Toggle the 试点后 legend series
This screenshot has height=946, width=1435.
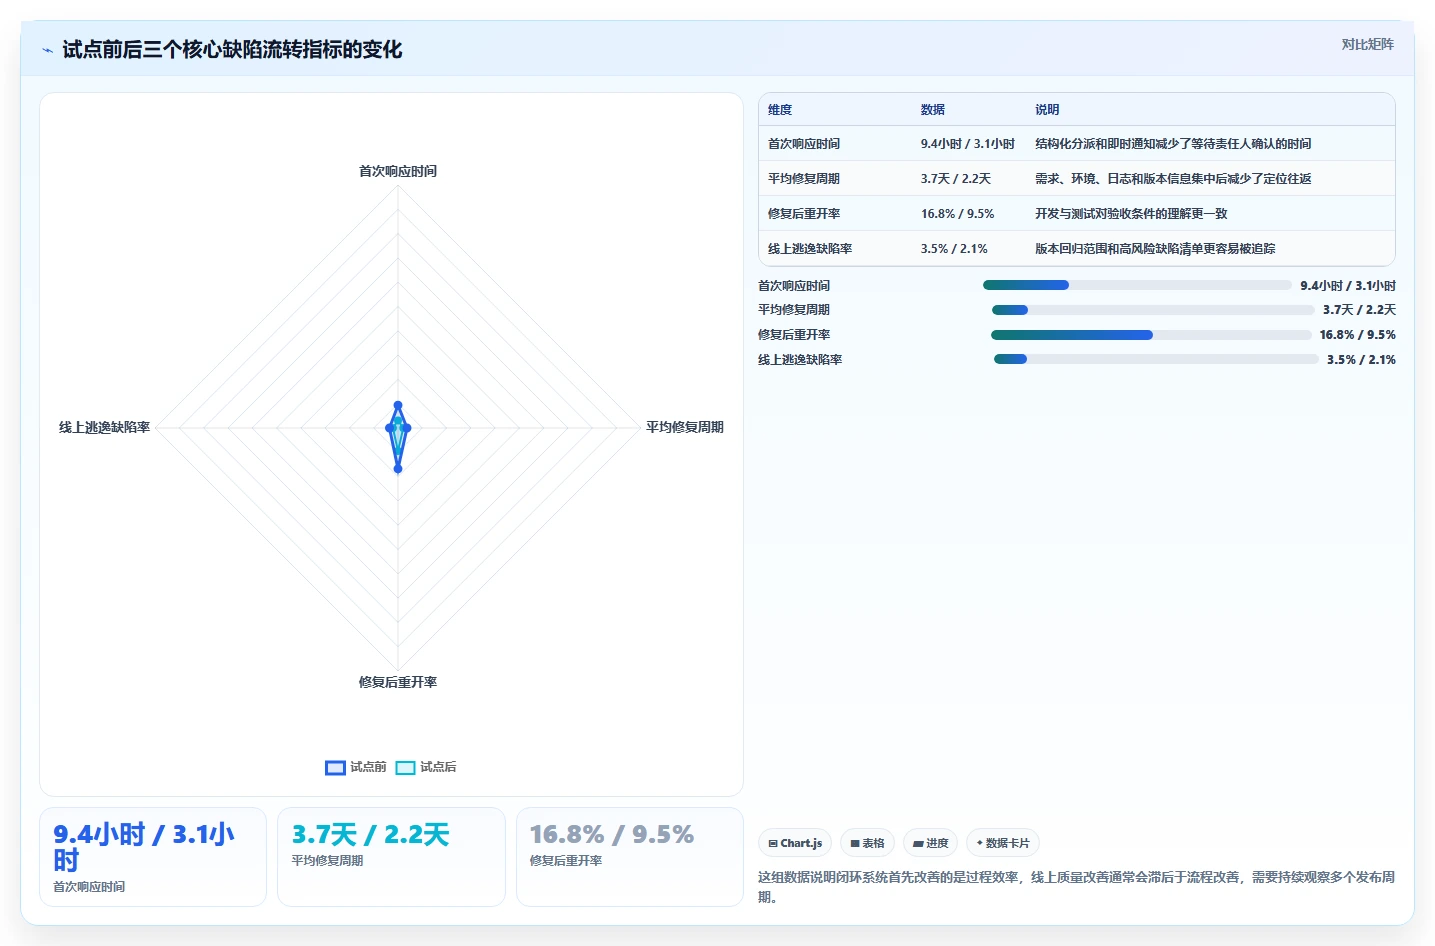pyautogui.click(x=426, y=767)
